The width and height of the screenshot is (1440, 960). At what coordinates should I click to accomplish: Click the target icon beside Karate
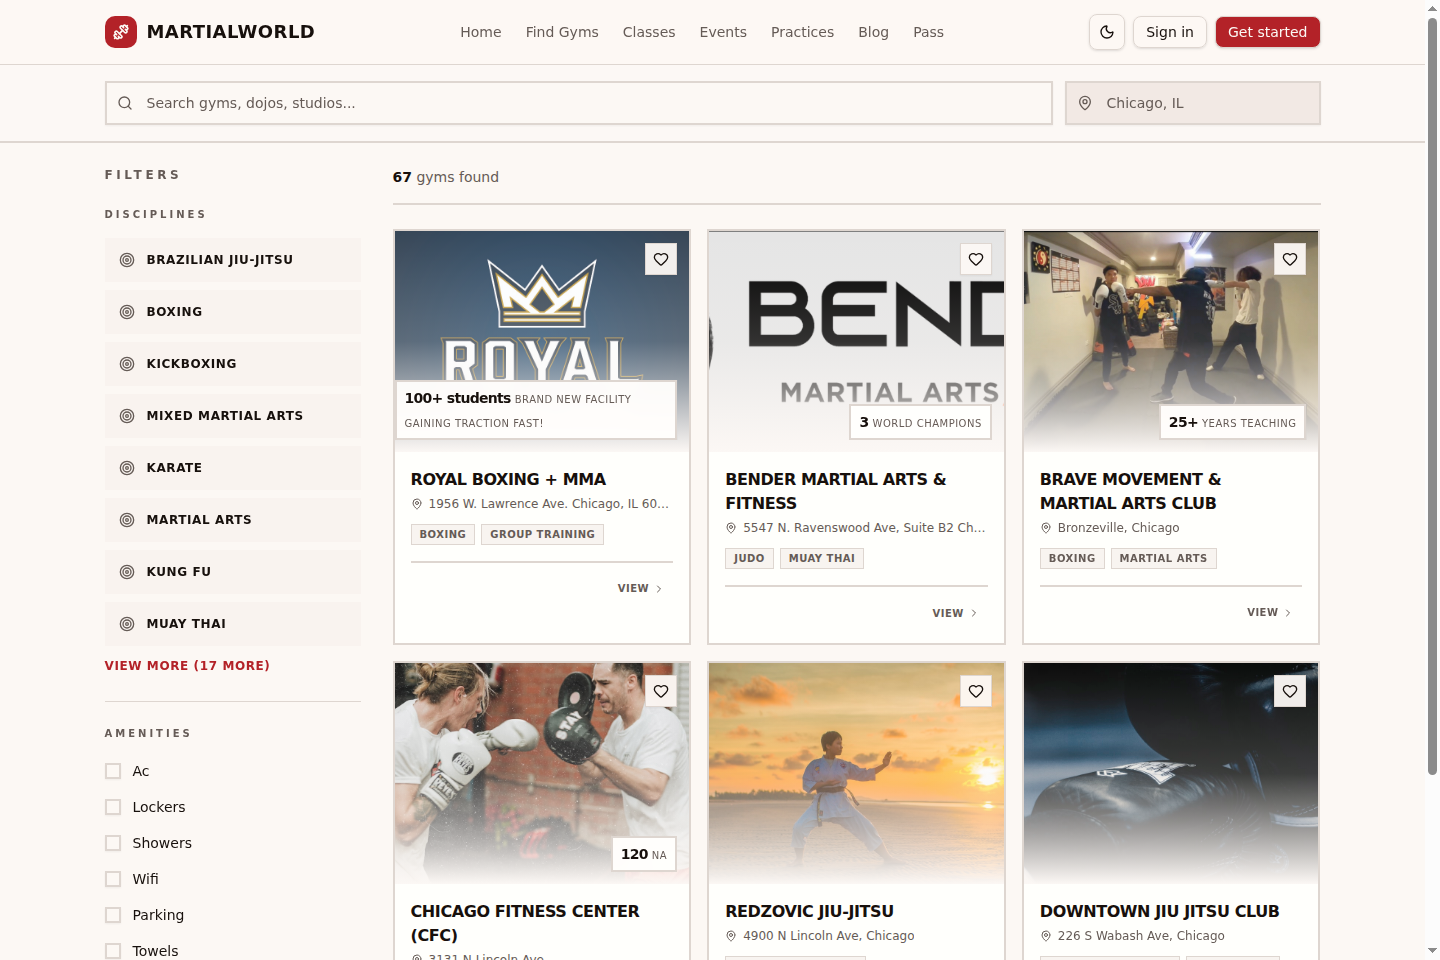[x=127, y=468]
